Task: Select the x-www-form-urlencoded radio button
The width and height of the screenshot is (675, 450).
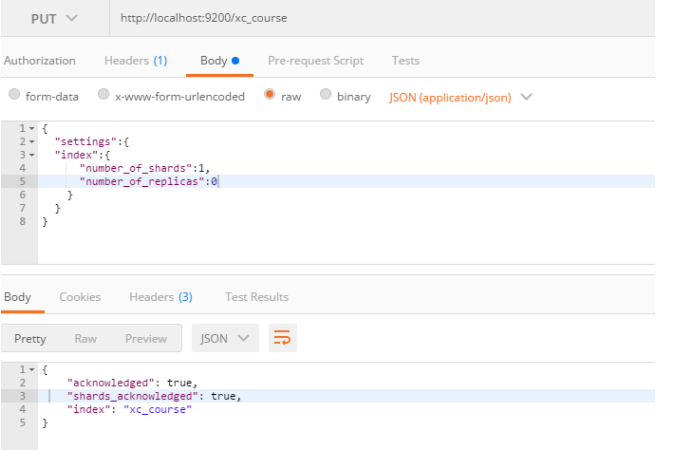Action: point(103,94)
